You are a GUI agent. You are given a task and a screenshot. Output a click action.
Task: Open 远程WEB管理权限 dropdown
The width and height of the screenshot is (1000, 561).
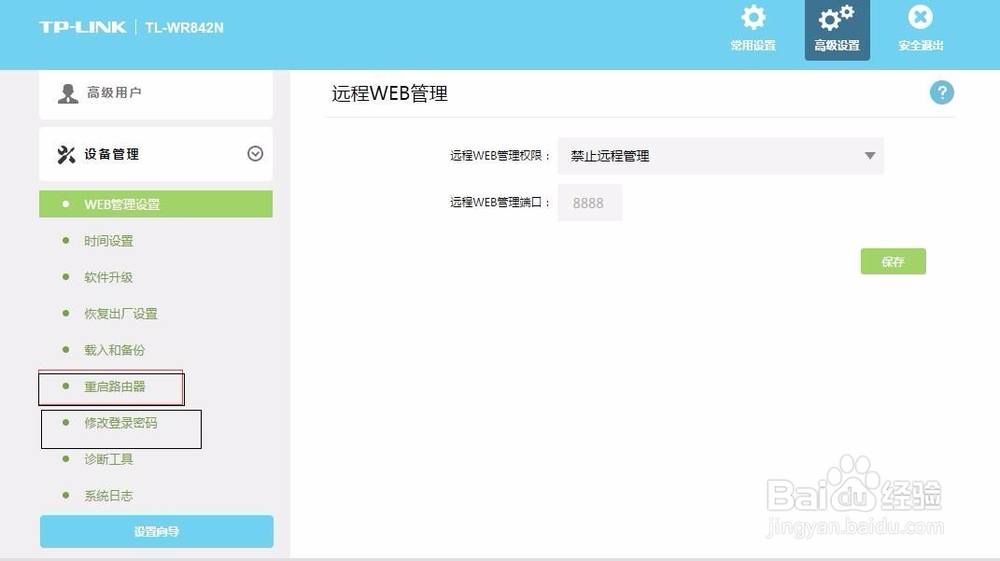[x=721, y=156]
